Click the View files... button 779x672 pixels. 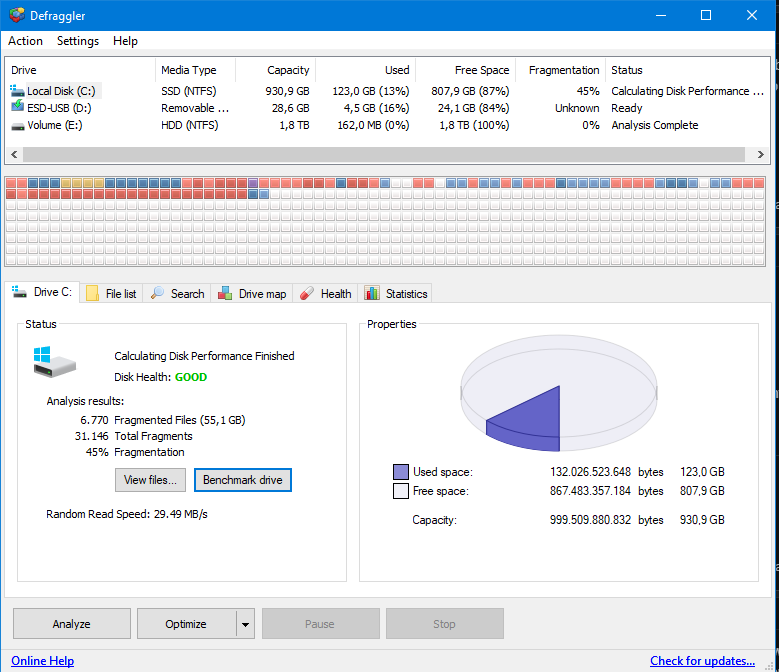point(150,480)
